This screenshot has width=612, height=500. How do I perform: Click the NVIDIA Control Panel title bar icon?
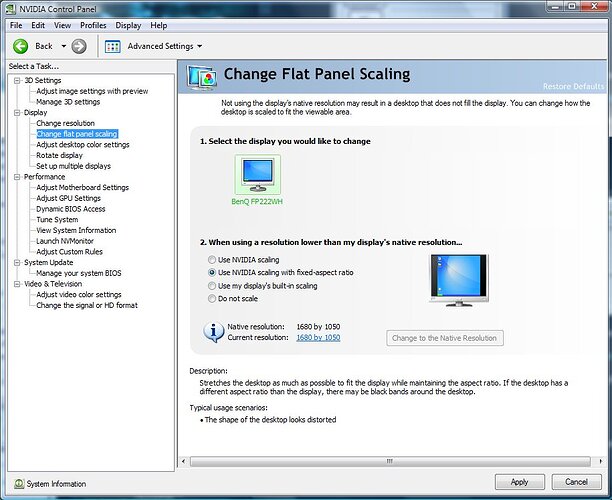click(x=10, y=8)
